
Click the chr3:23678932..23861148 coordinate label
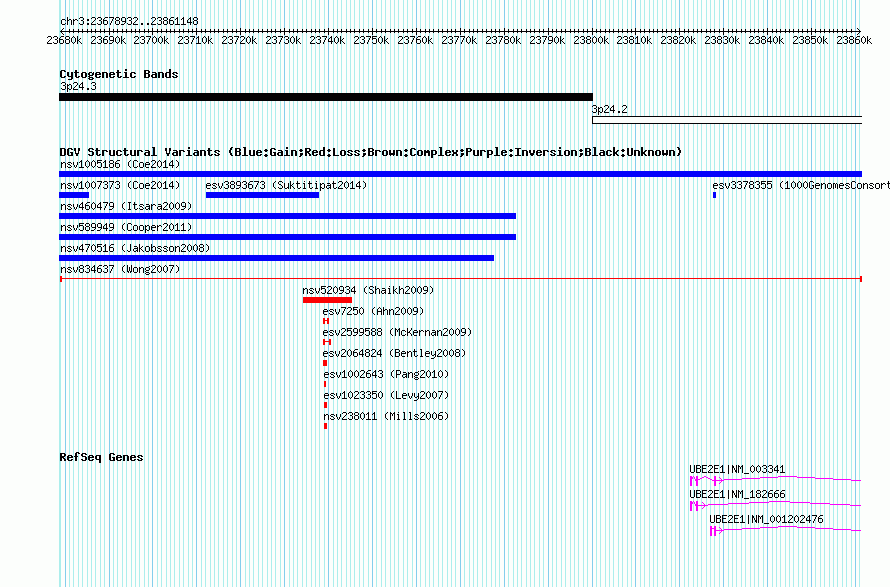pyautogui.click(x=129, y=22)
